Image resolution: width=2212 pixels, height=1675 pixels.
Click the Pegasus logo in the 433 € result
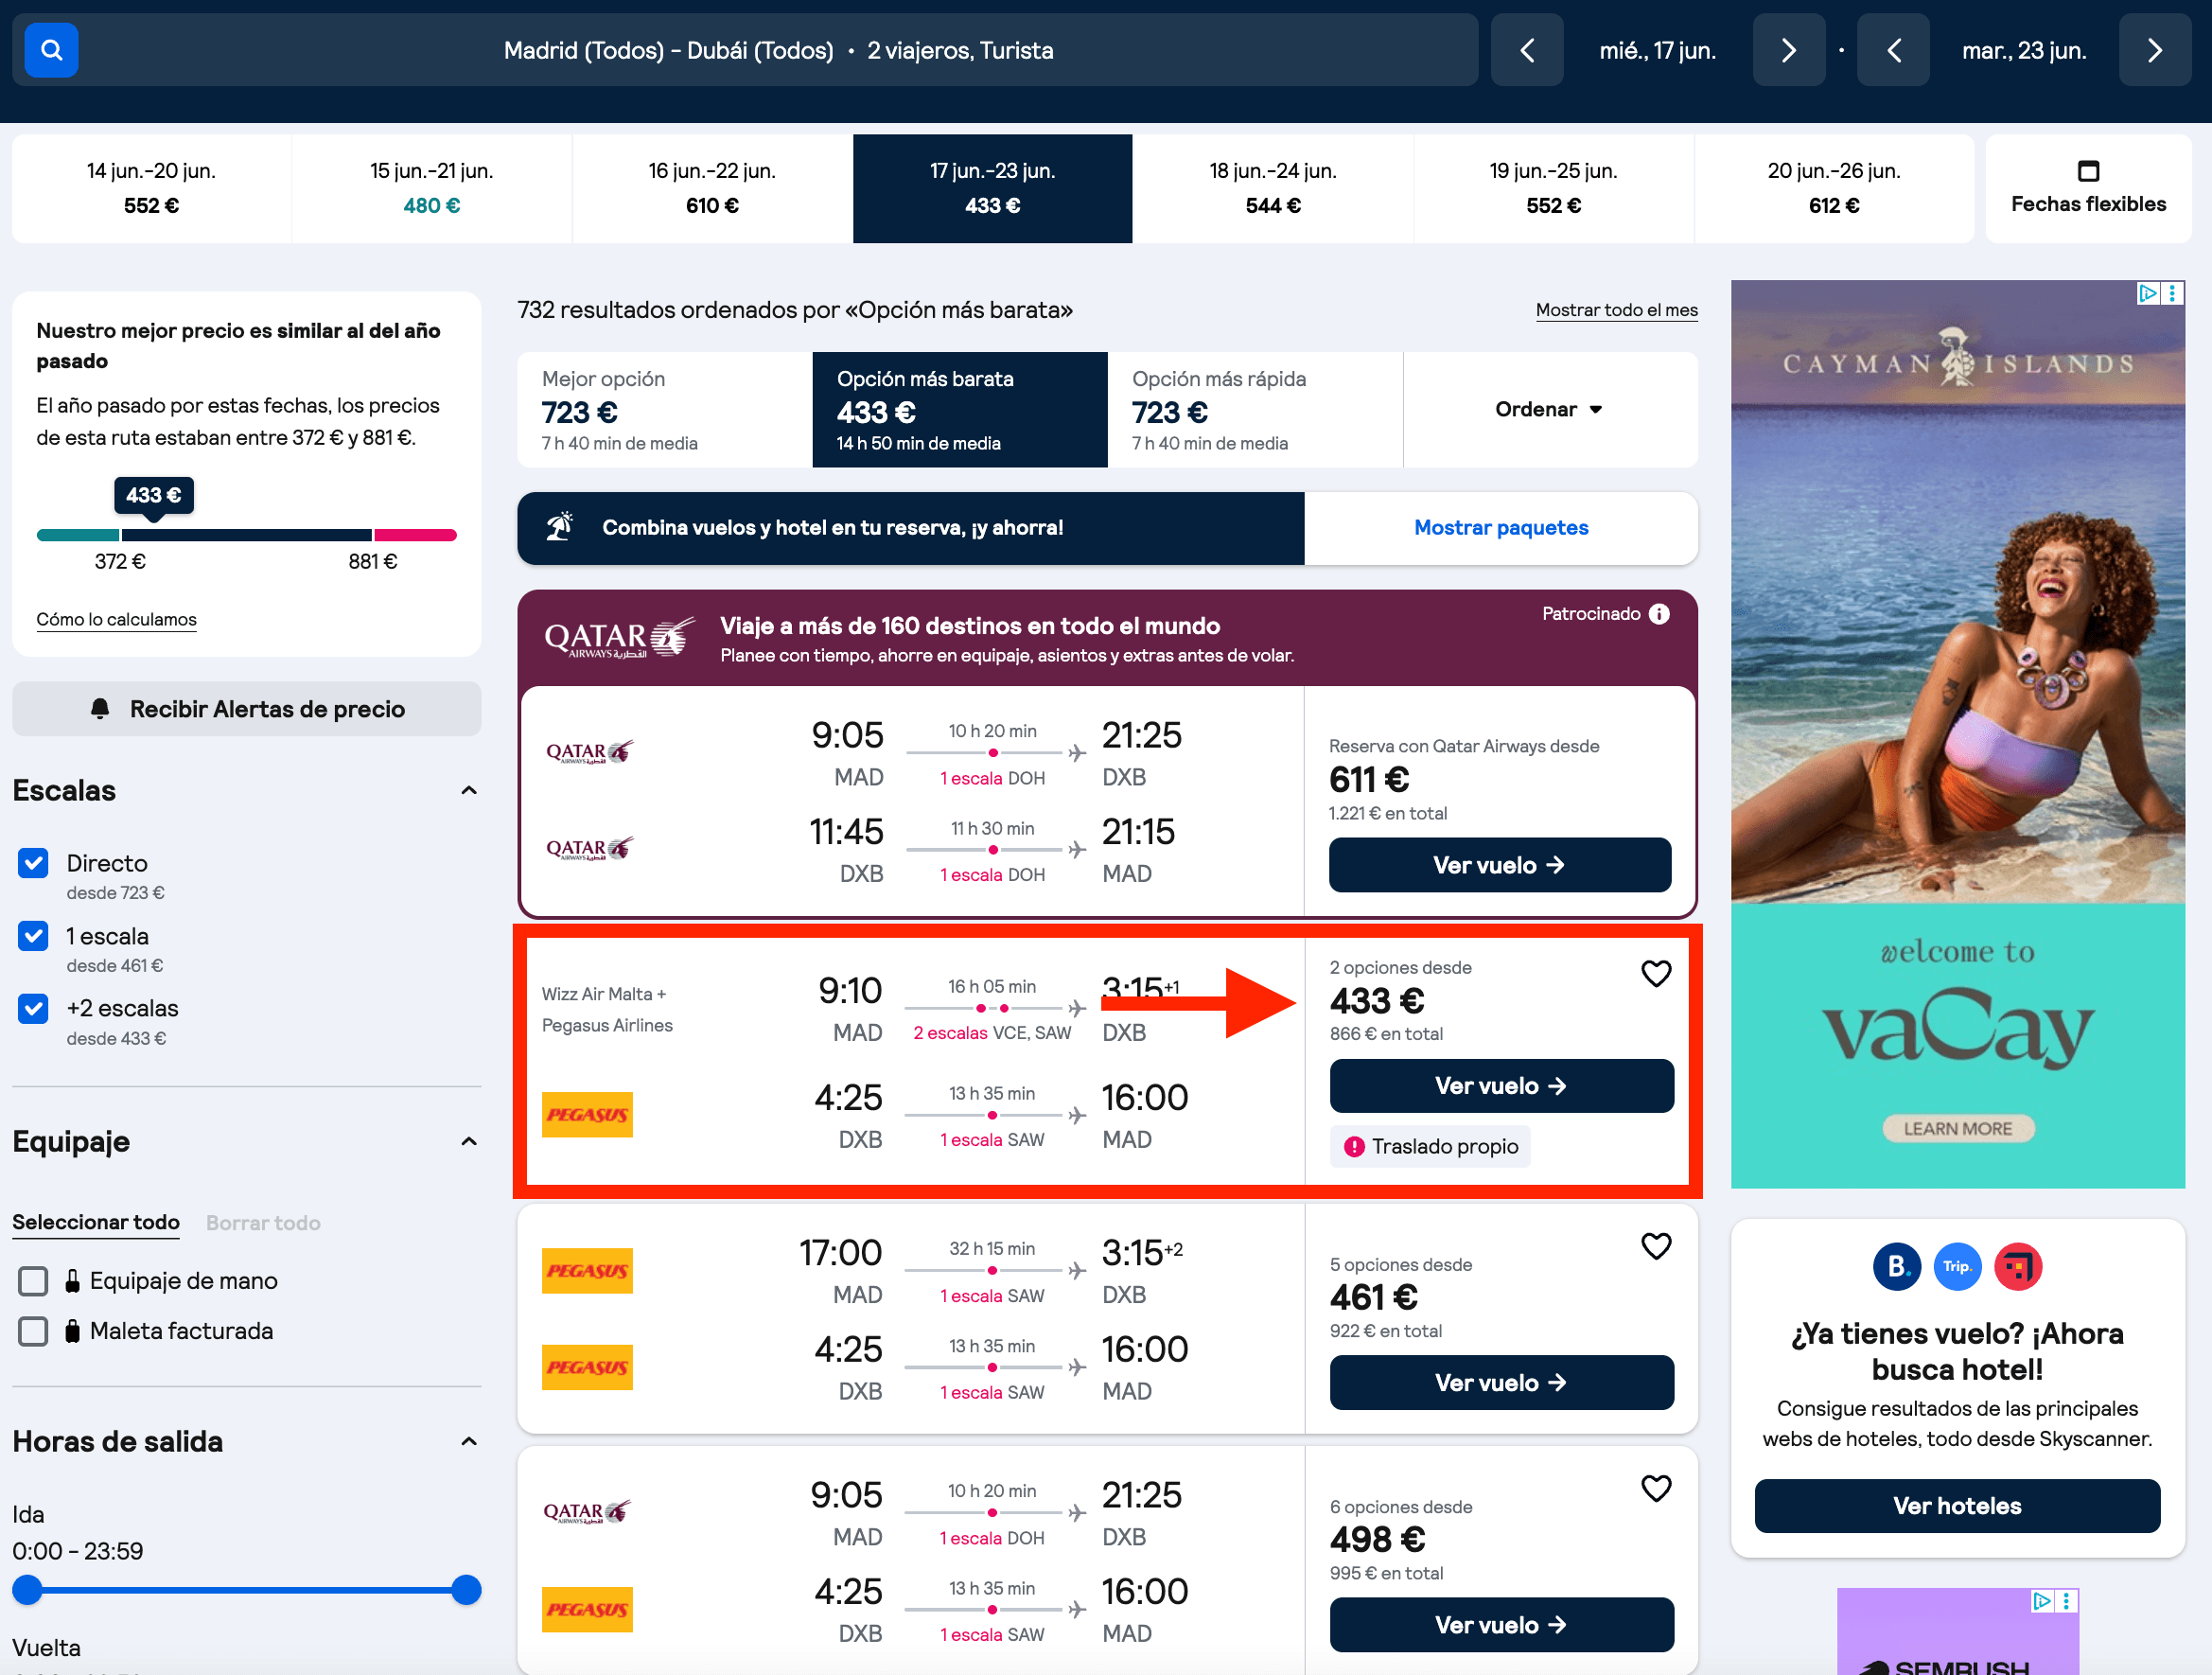pyautogui.click(x=587, y=1115)
